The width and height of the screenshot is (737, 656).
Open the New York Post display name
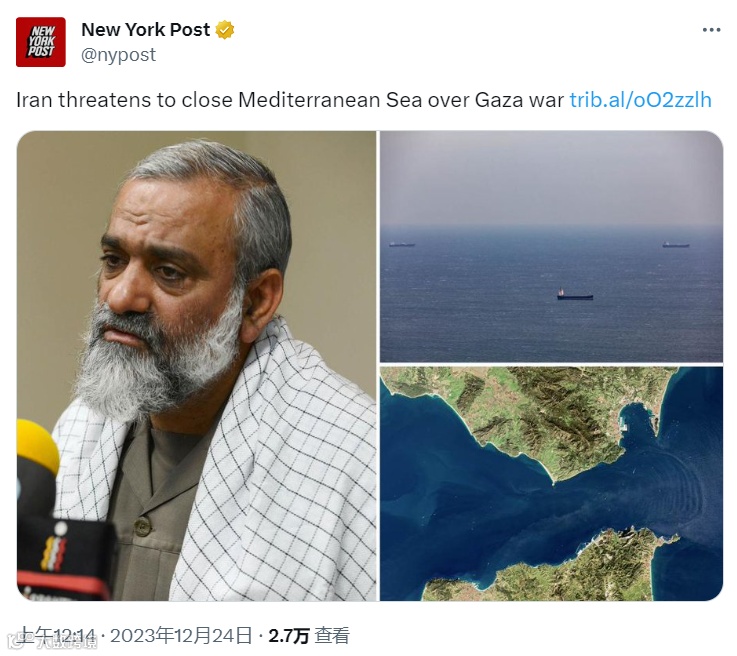pyautogui.click(x=146, y=30)
